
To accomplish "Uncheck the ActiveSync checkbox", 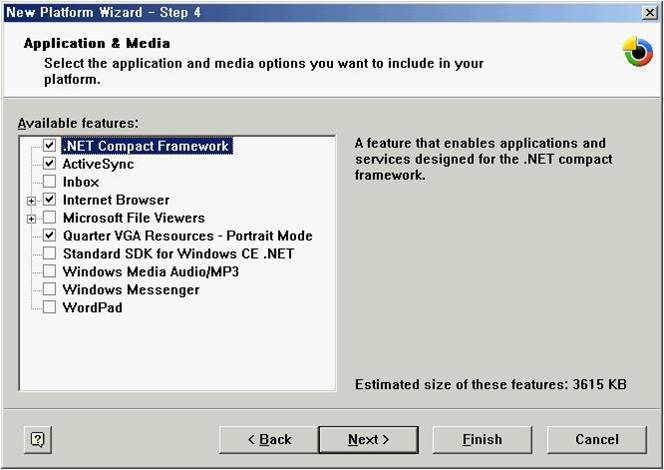I will (50, 164).
